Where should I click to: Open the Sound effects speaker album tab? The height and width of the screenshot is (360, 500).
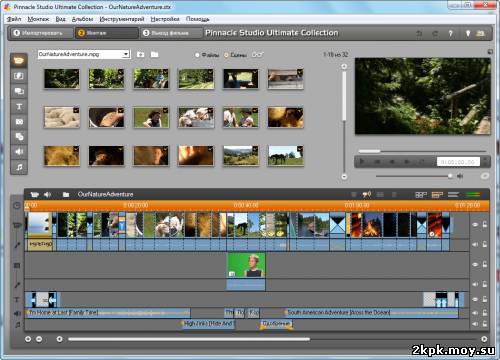pos(19,152)
